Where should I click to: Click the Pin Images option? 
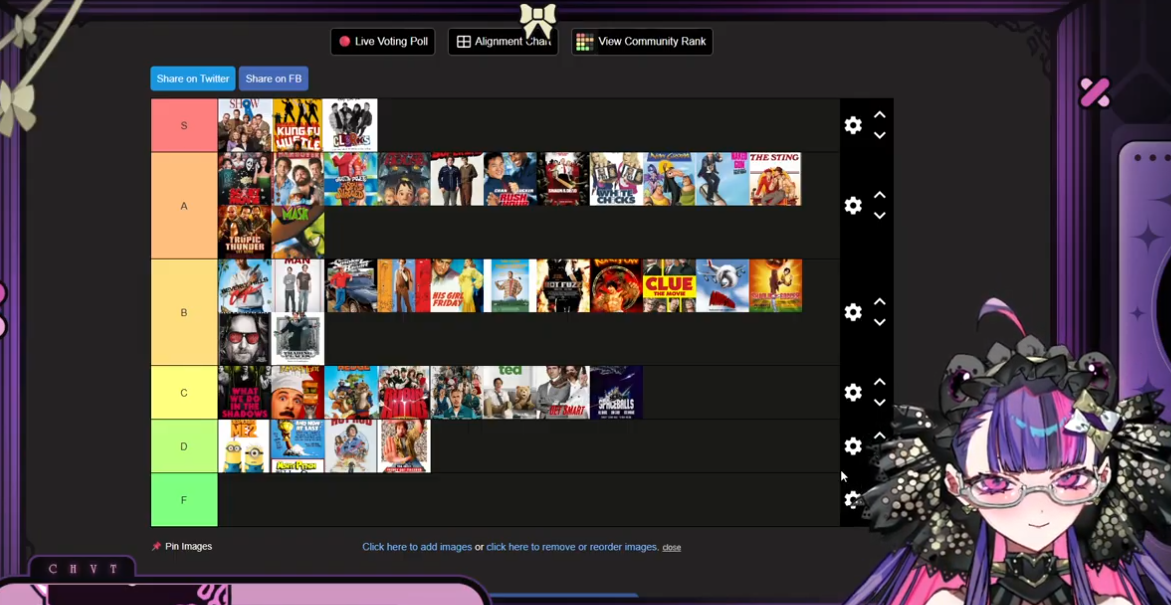pyautogui.click(x=182, y=547)
